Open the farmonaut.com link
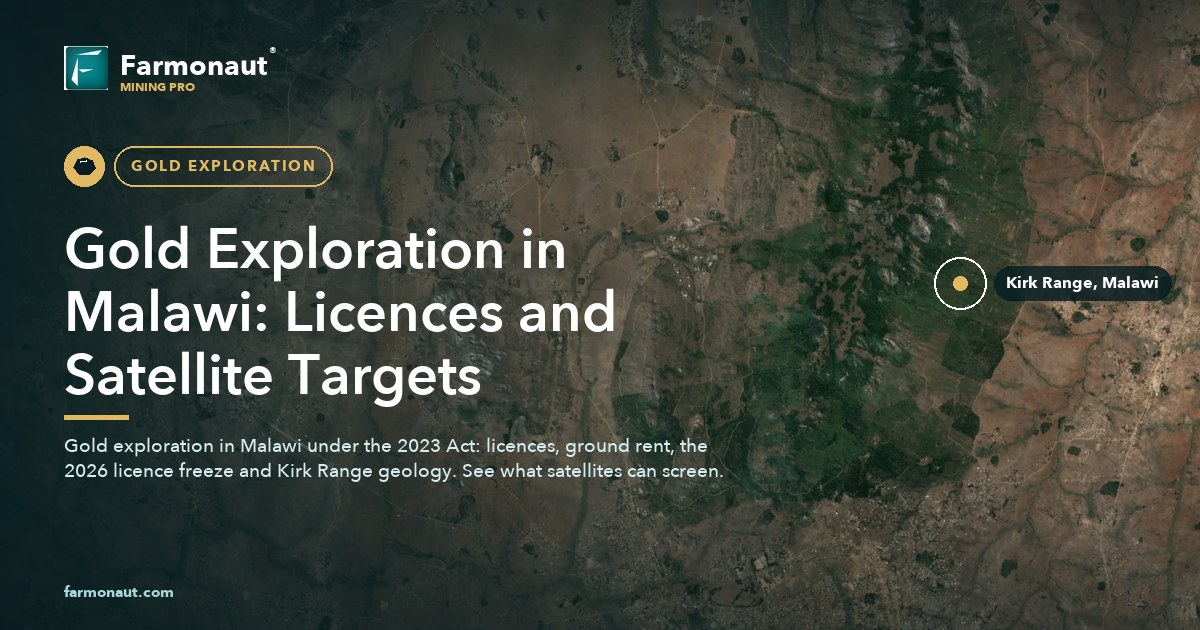 (x=118, y=592)
